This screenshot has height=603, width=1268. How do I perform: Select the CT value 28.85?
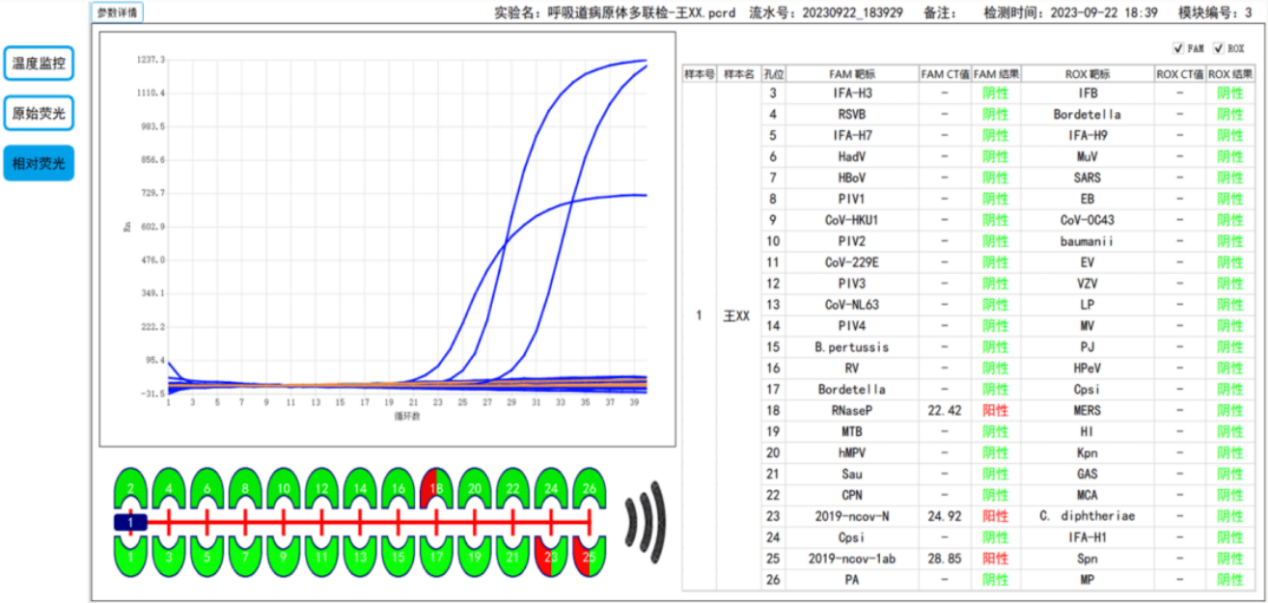click(x=944, y=558)
